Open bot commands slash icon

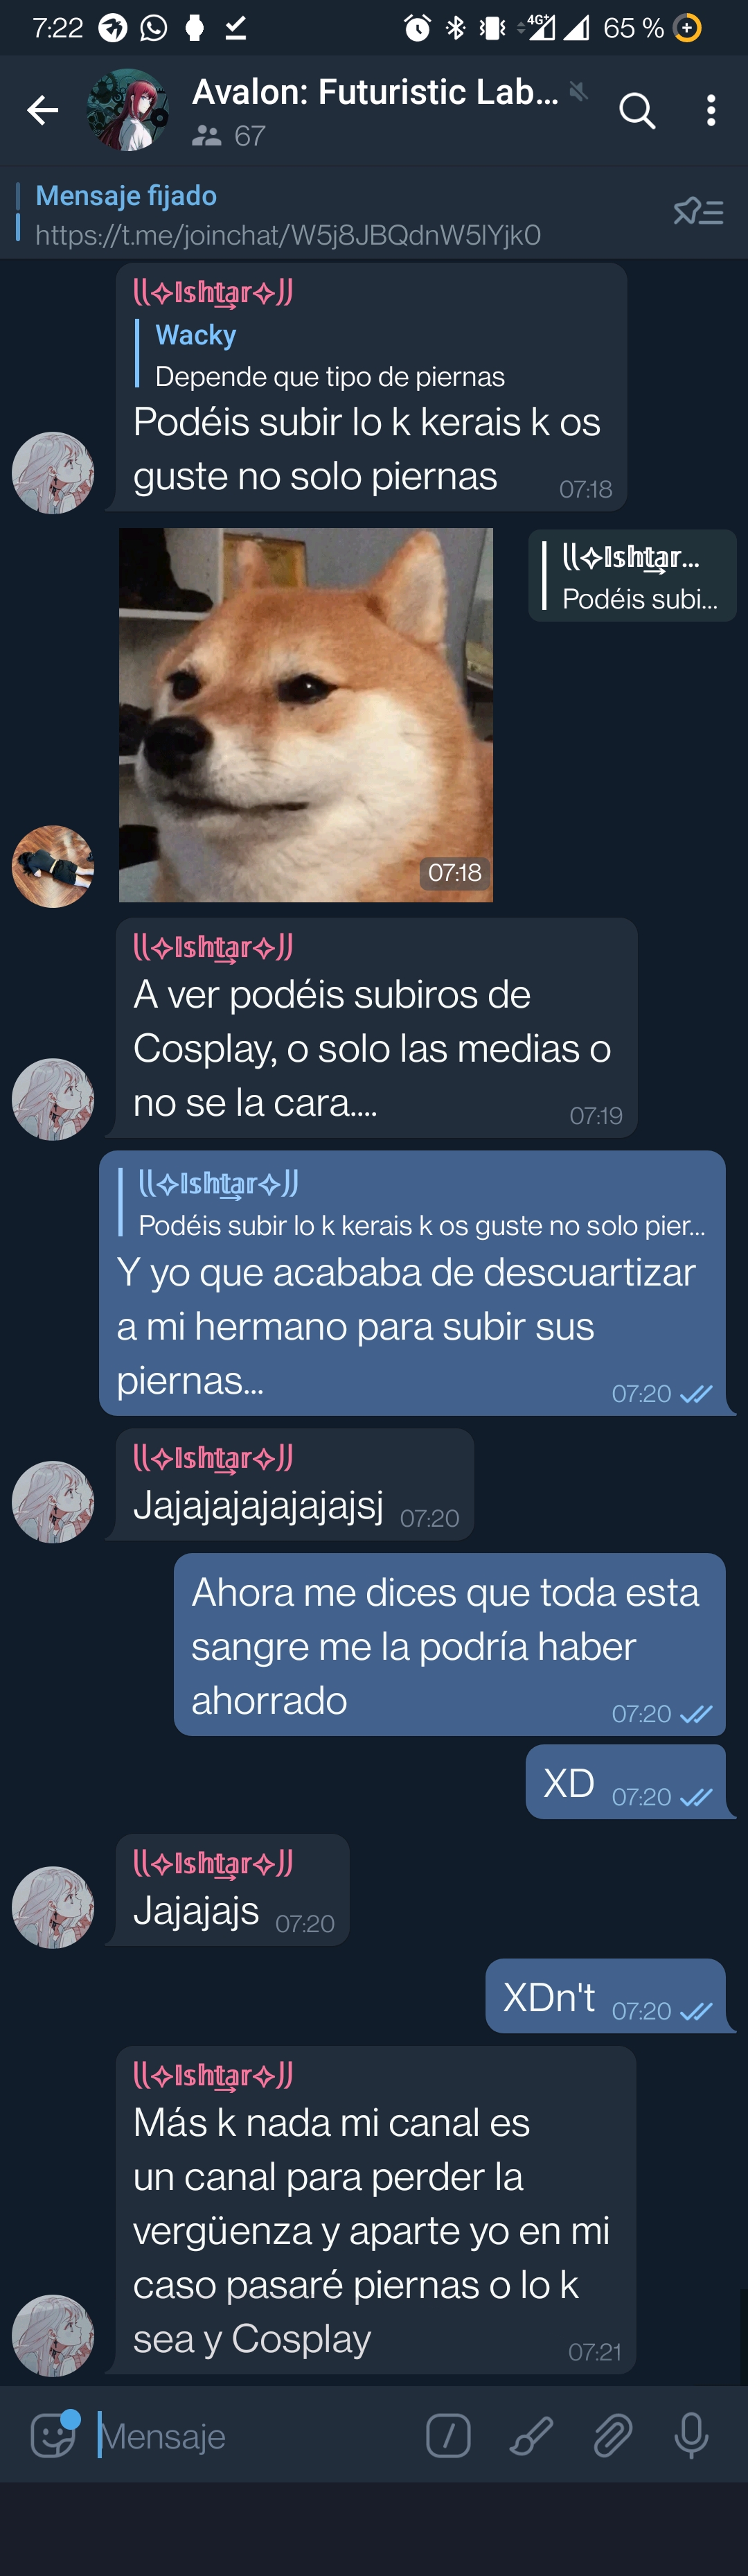pyautogui.click(x=448, y=2436)
